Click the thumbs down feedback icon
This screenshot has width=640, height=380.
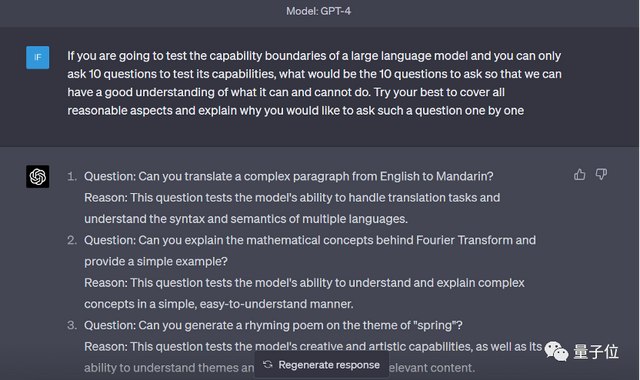point(601,175)
